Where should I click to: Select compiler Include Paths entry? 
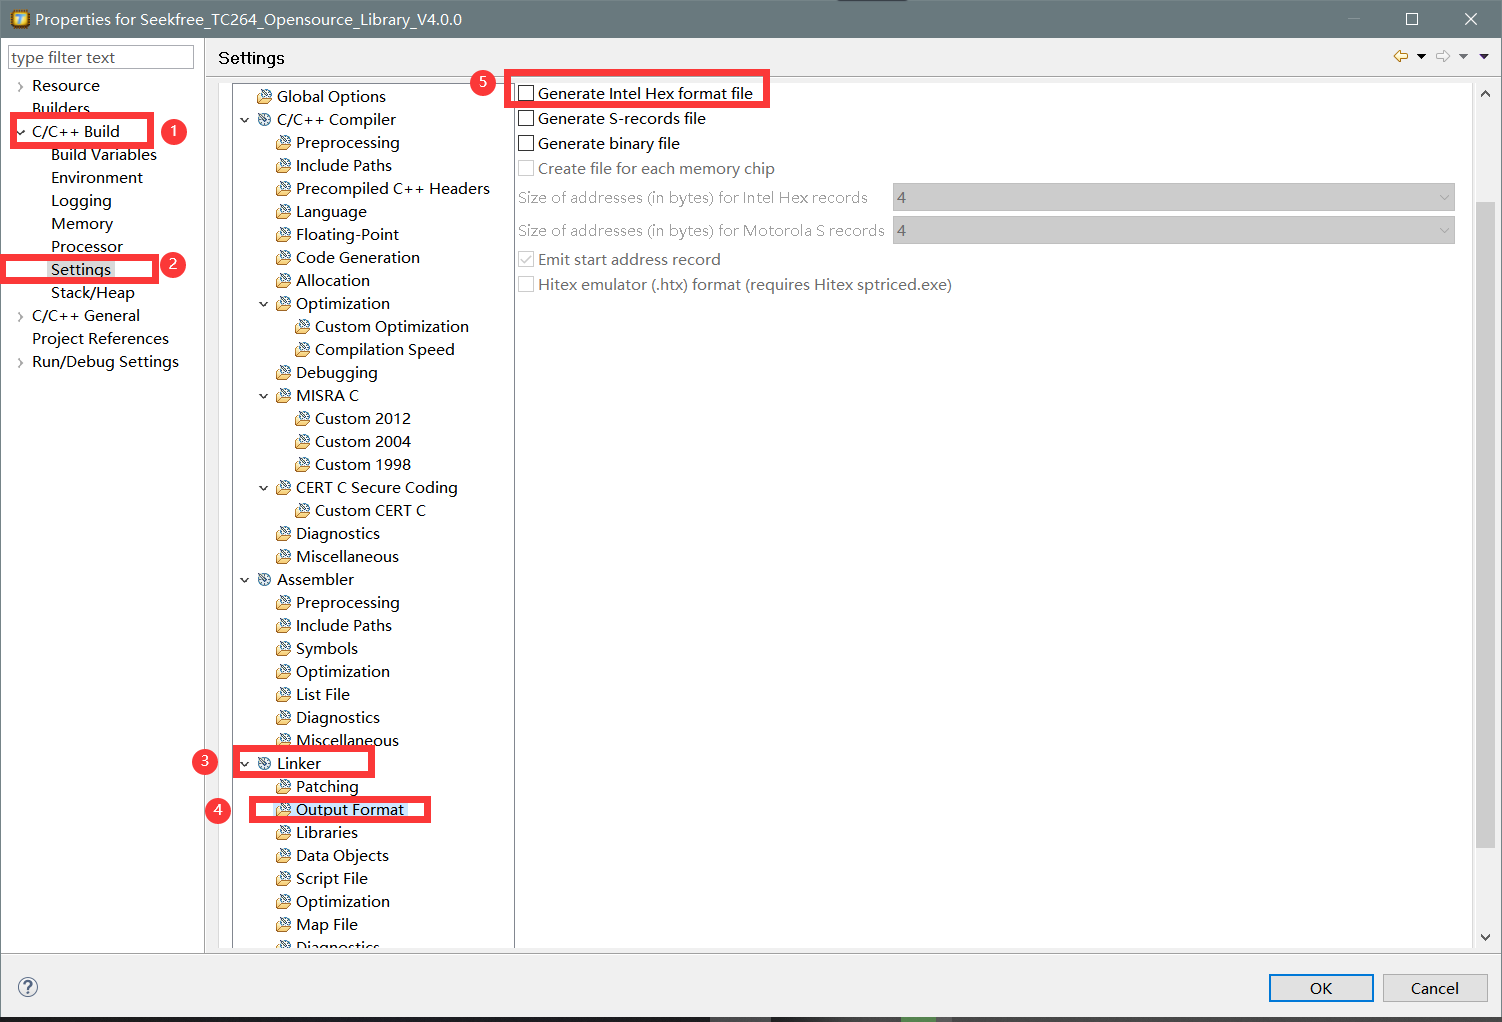coord(344,166)
